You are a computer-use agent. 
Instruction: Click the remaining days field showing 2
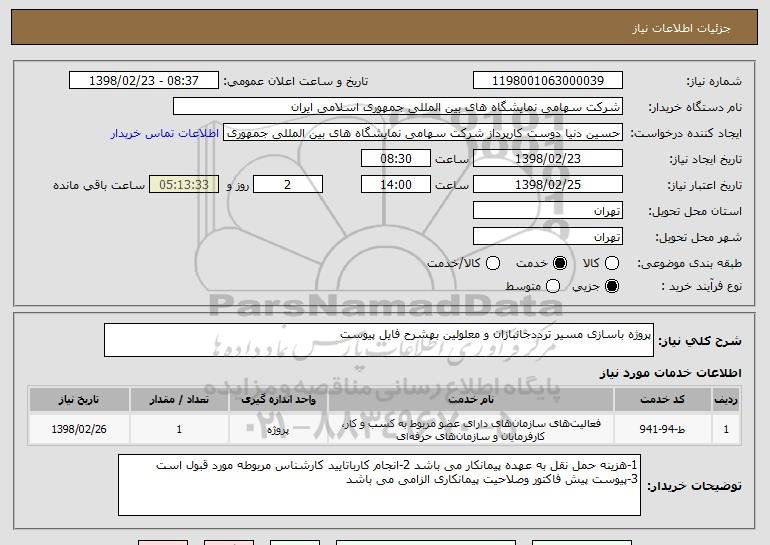pyautogui.click(x=288, y=185)
